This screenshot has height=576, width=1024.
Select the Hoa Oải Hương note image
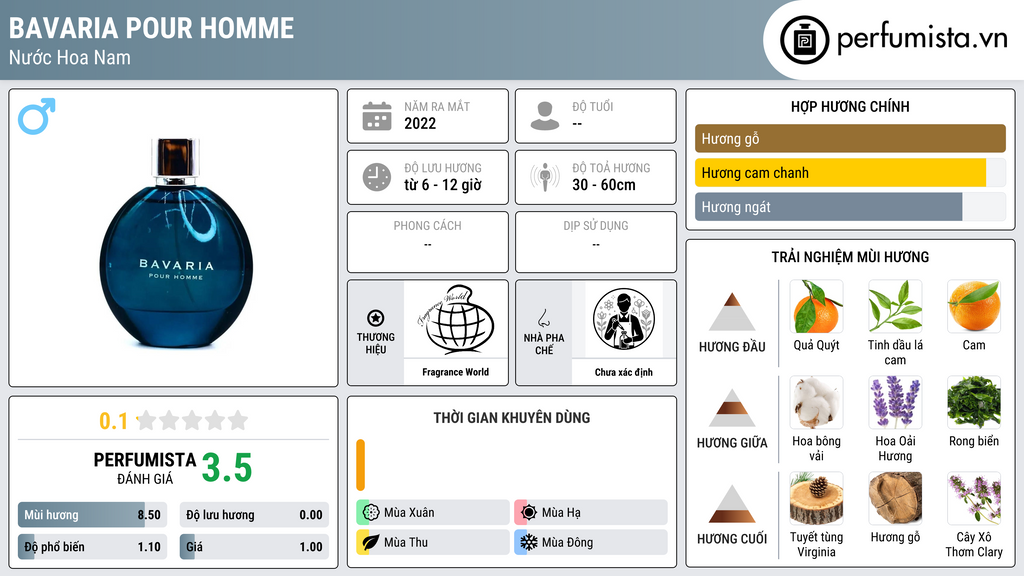click(895, 403)
